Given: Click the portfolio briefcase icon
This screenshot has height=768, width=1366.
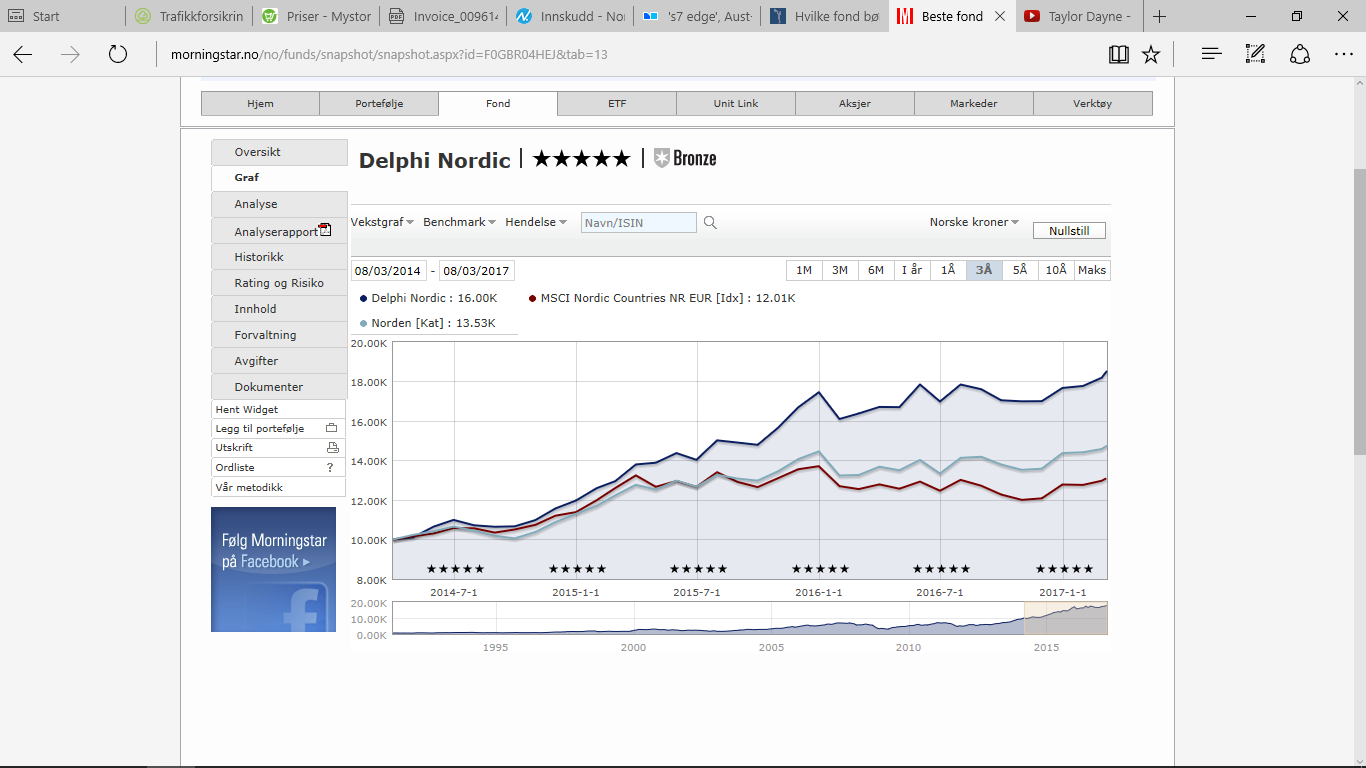Looking at the screenshot, I should tap(332, 428).
